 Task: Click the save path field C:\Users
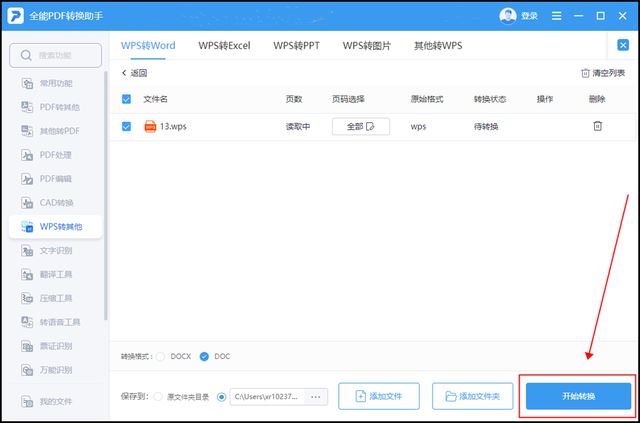tap(268, 397)
